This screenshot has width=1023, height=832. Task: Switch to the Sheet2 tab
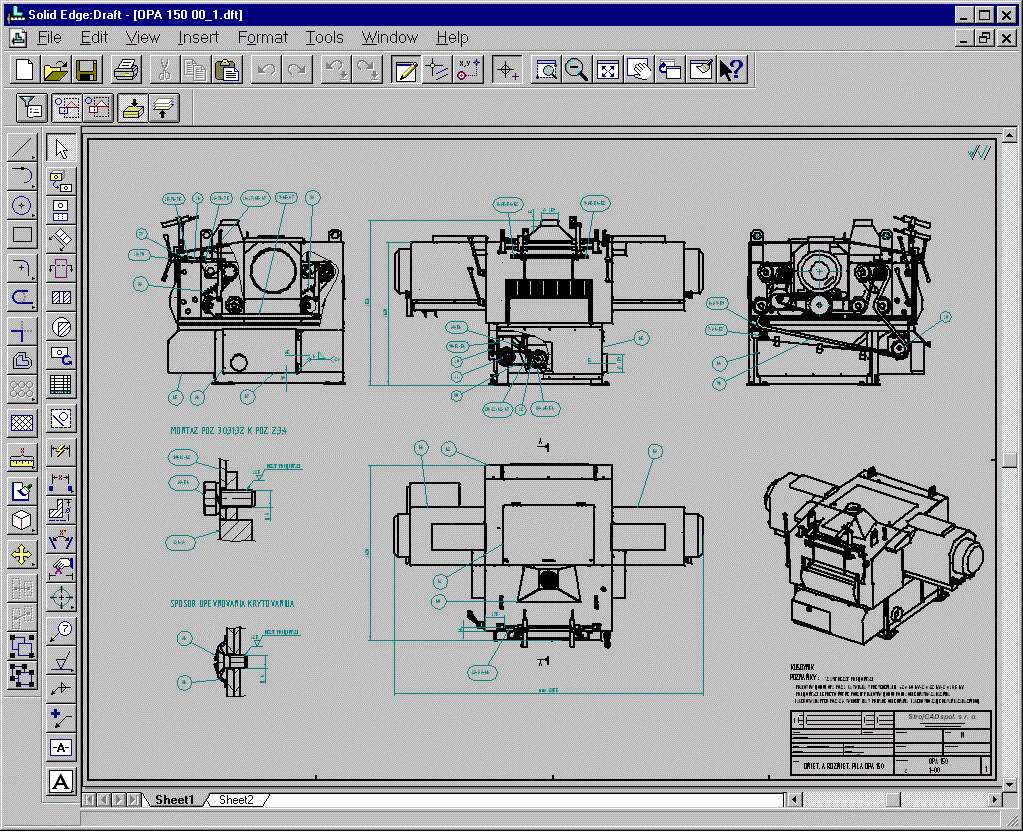236,799
